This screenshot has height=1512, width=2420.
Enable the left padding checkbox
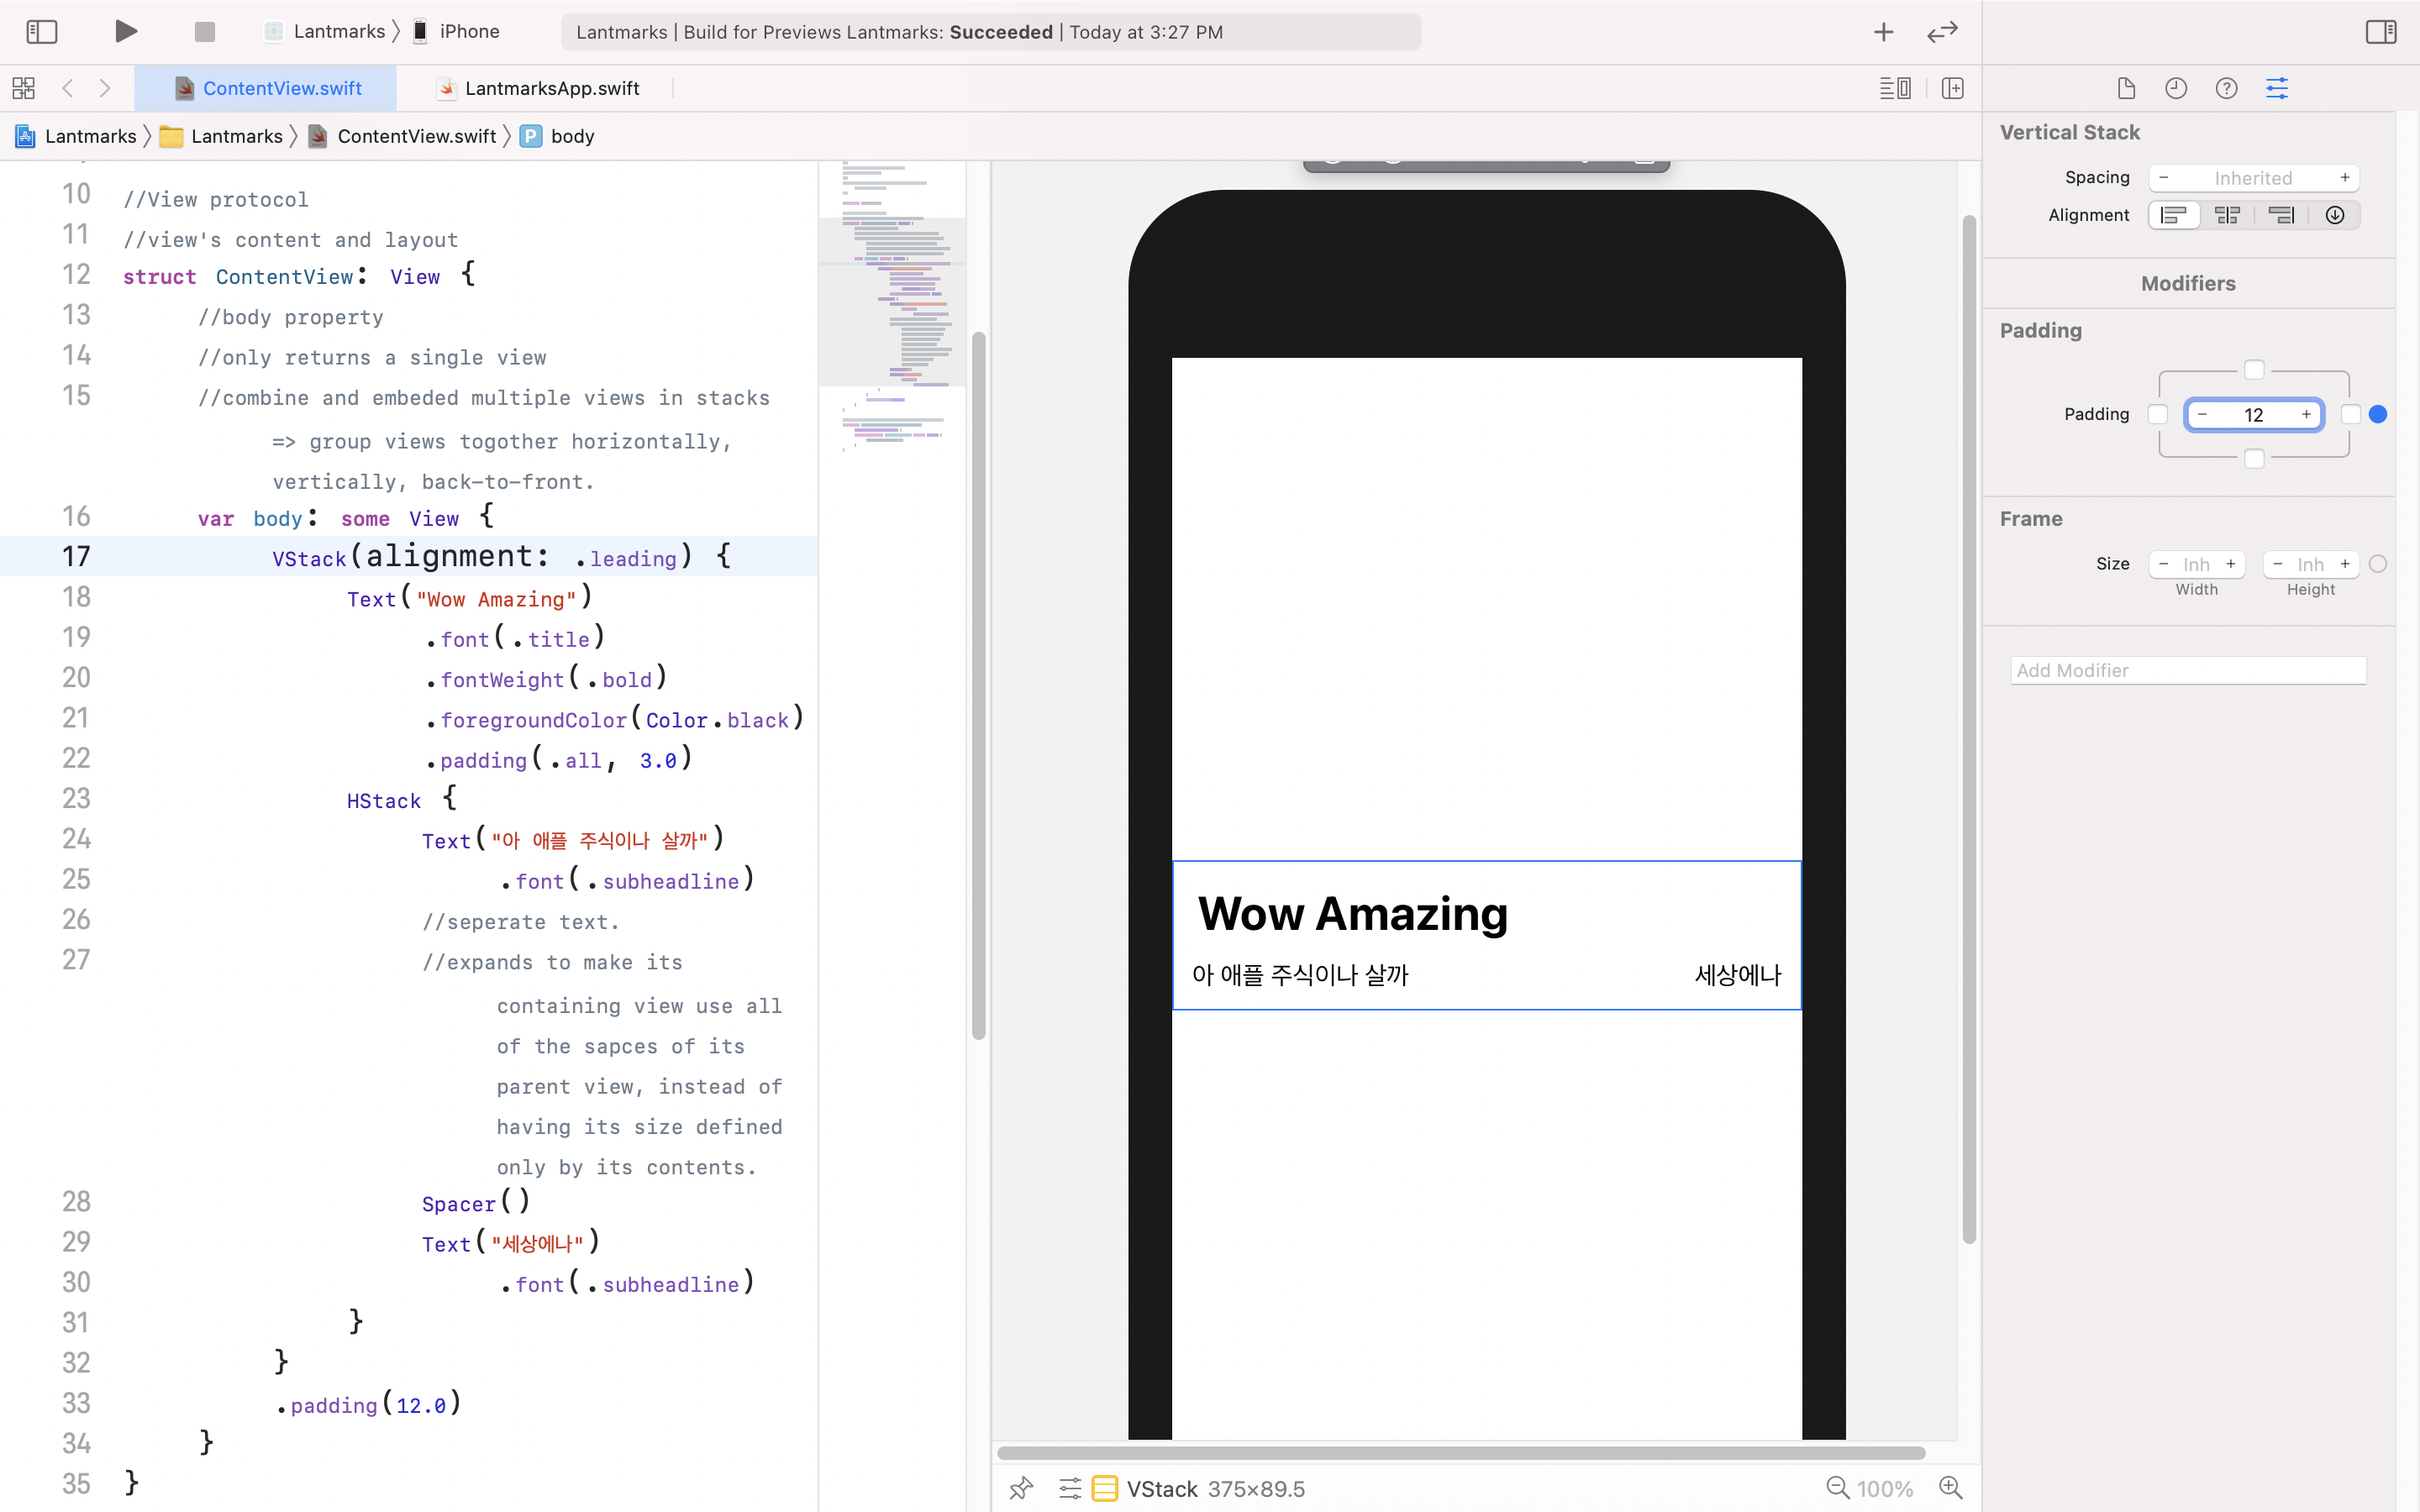[2158, 414]
